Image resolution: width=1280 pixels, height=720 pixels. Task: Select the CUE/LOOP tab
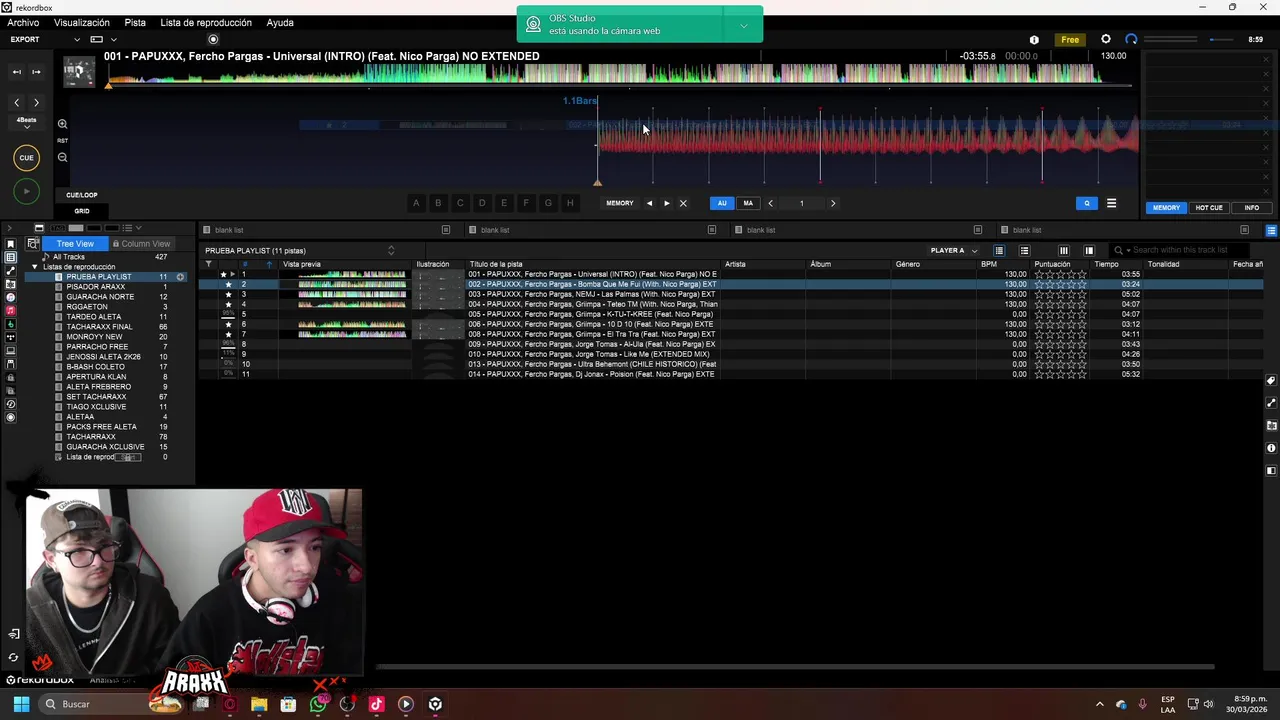82,195
